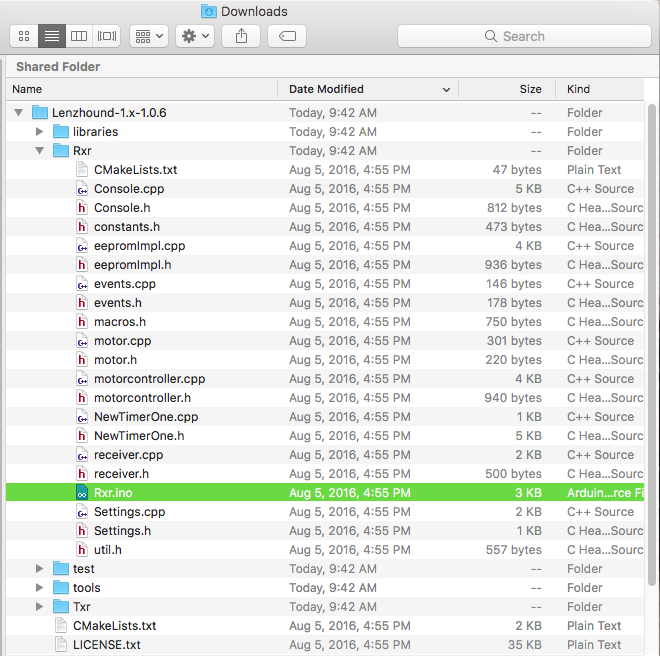This screenshot has width=660, height=656.
Task: Select the Console.cpp file icon
Action: 82,189
